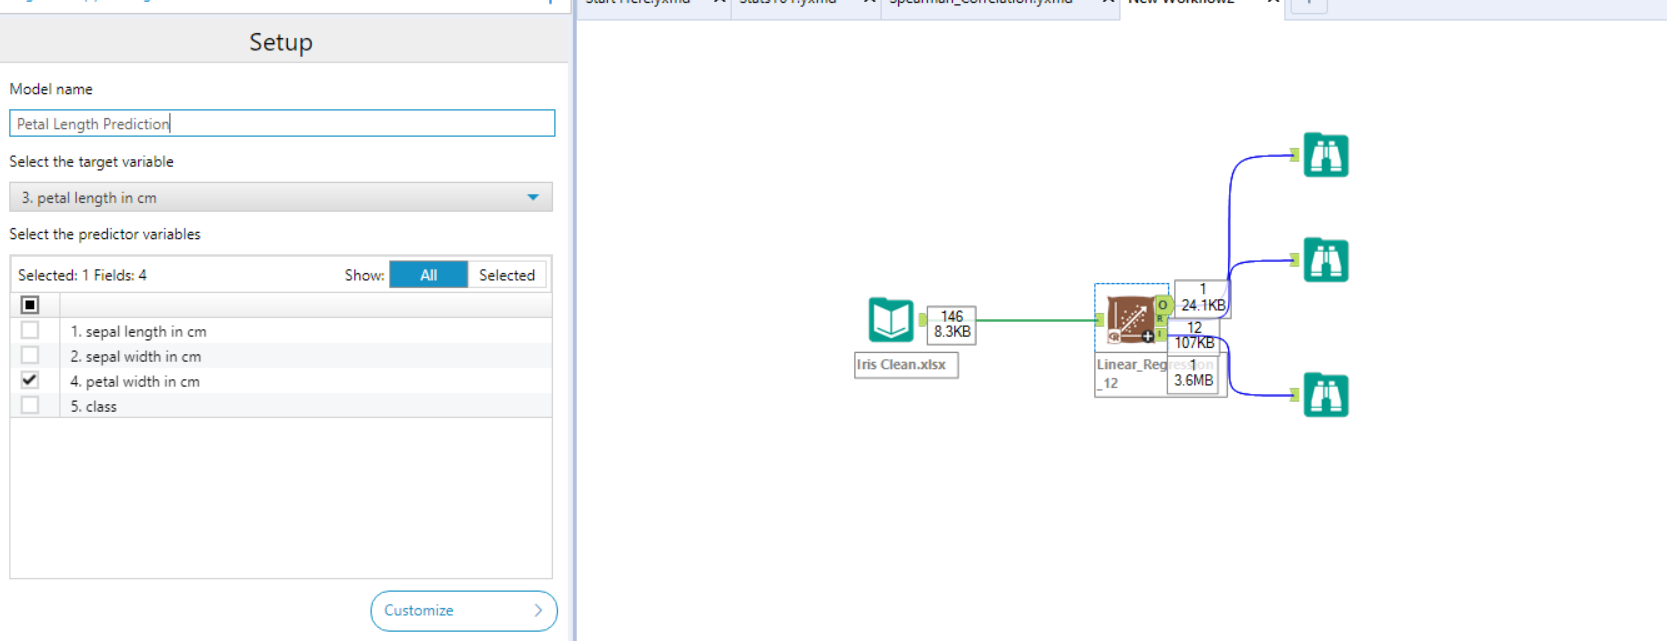Click the 1 24.1KB record count label

point(1201,298)
